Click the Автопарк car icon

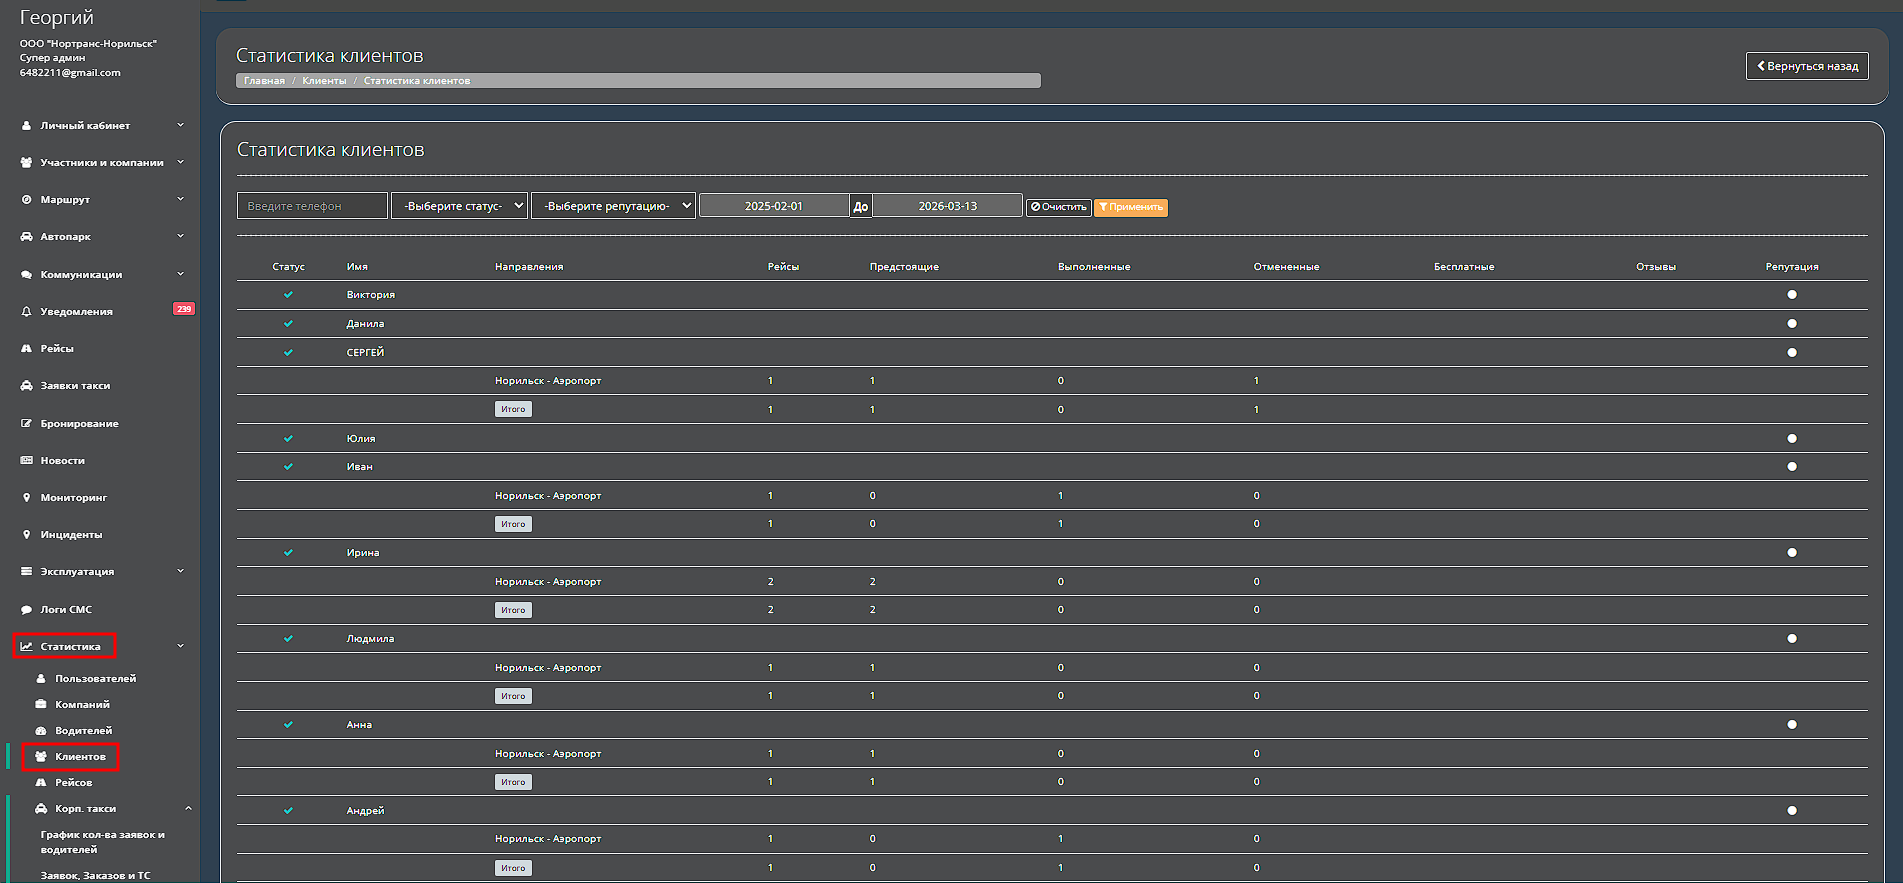tap(26, 237)
